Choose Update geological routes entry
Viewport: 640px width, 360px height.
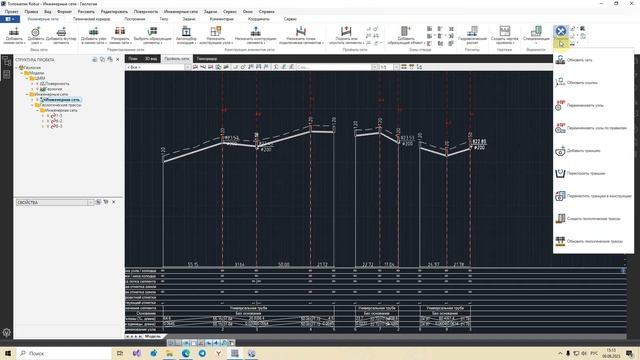coord(593,241)
